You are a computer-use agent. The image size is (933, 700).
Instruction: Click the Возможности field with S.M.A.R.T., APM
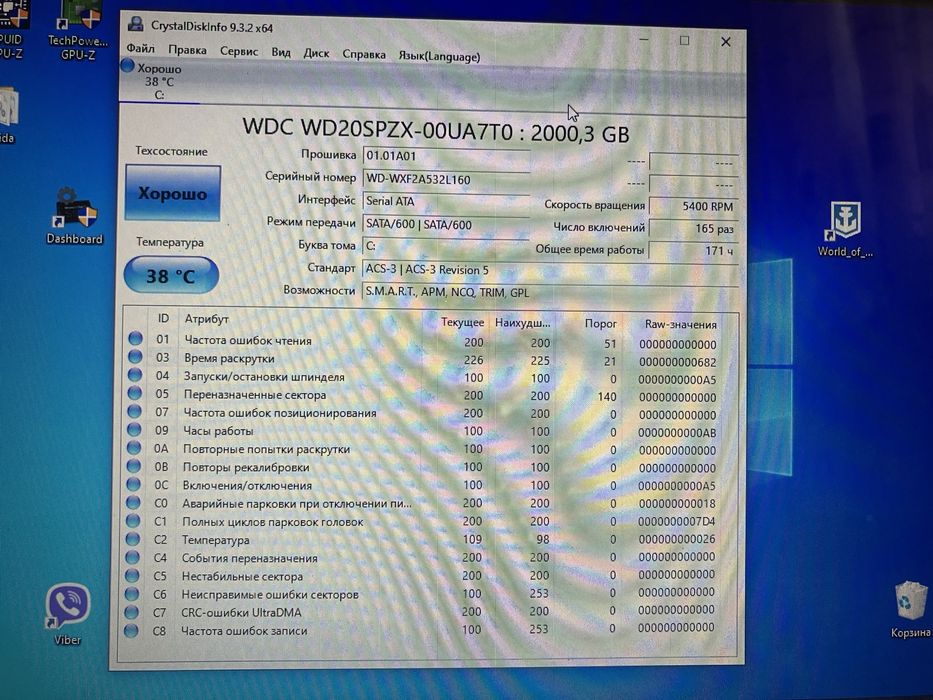click(550, 292)
